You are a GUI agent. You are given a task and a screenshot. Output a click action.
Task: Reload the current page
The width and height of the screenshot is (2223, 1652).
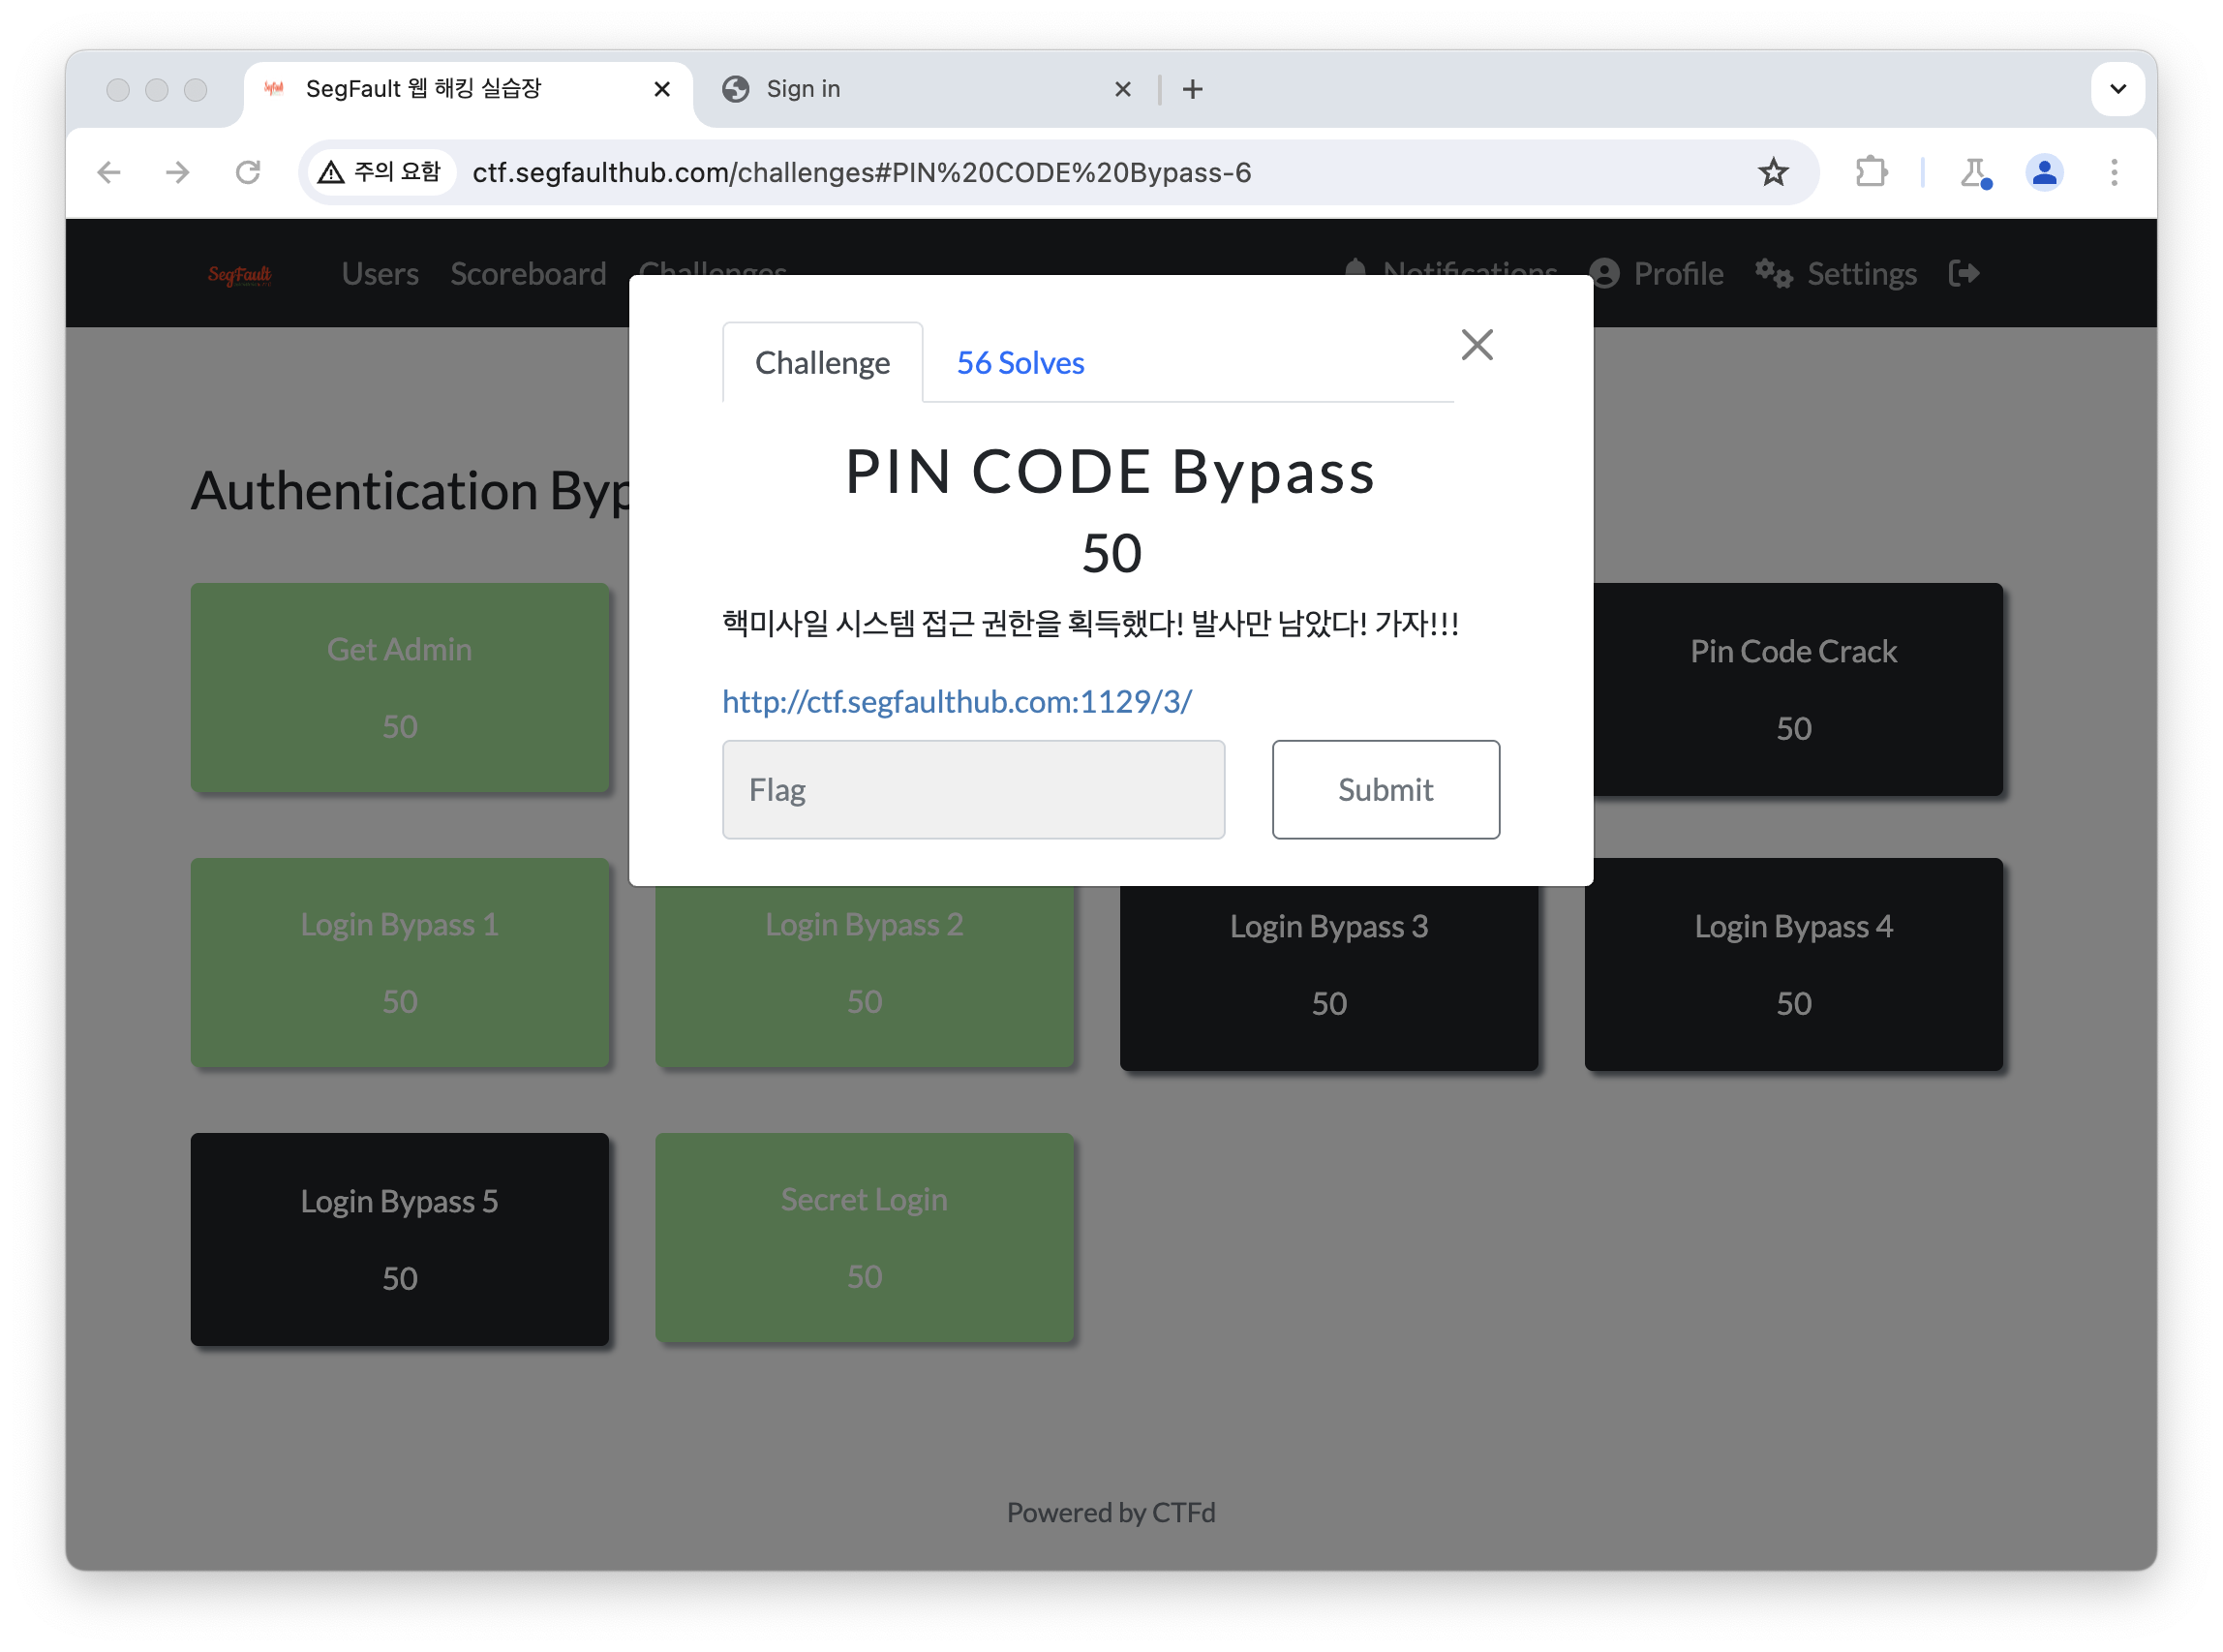coord(248,172)
